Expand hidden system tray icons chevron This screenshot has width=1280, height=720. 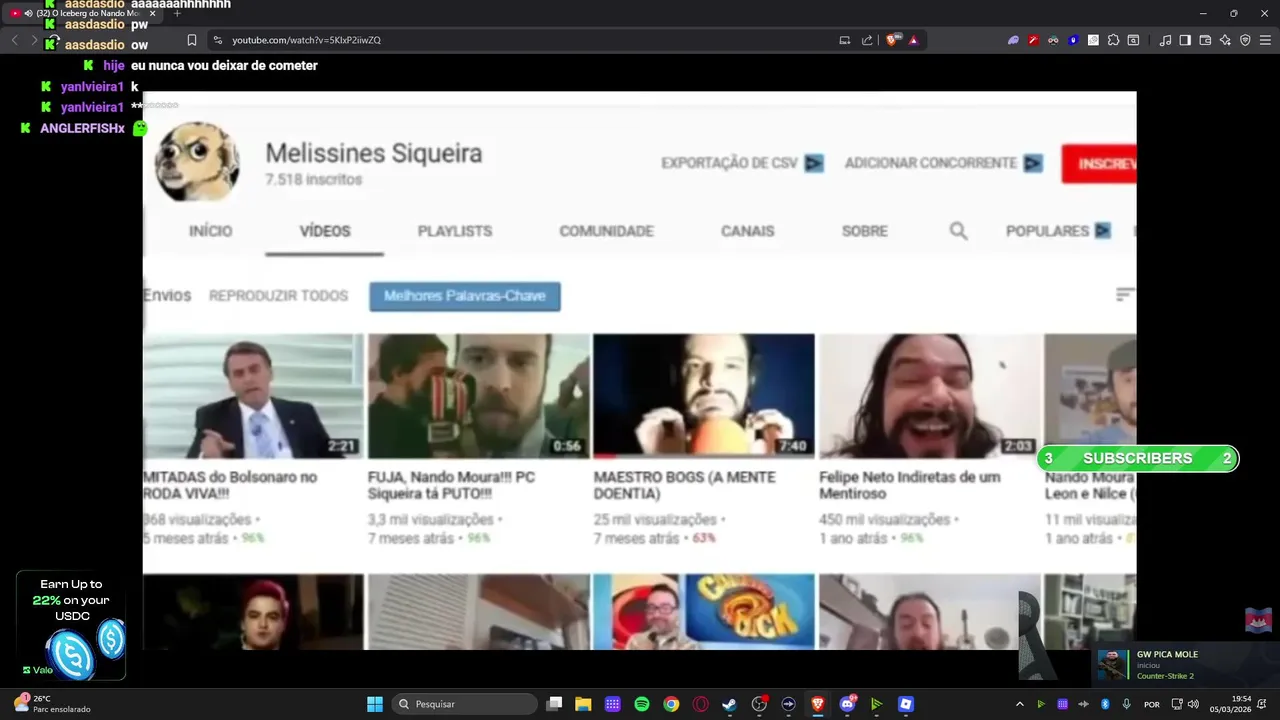click(x=1019, y=704)
